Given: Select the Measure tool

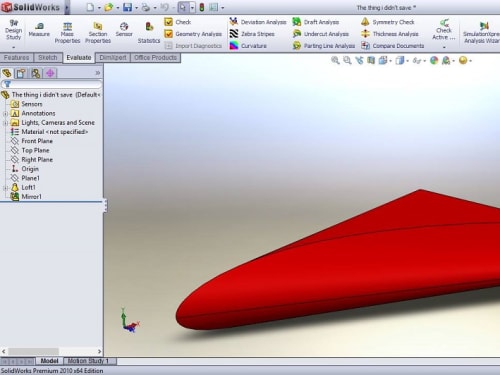Looking at the screenshot, I should point(39,31).
